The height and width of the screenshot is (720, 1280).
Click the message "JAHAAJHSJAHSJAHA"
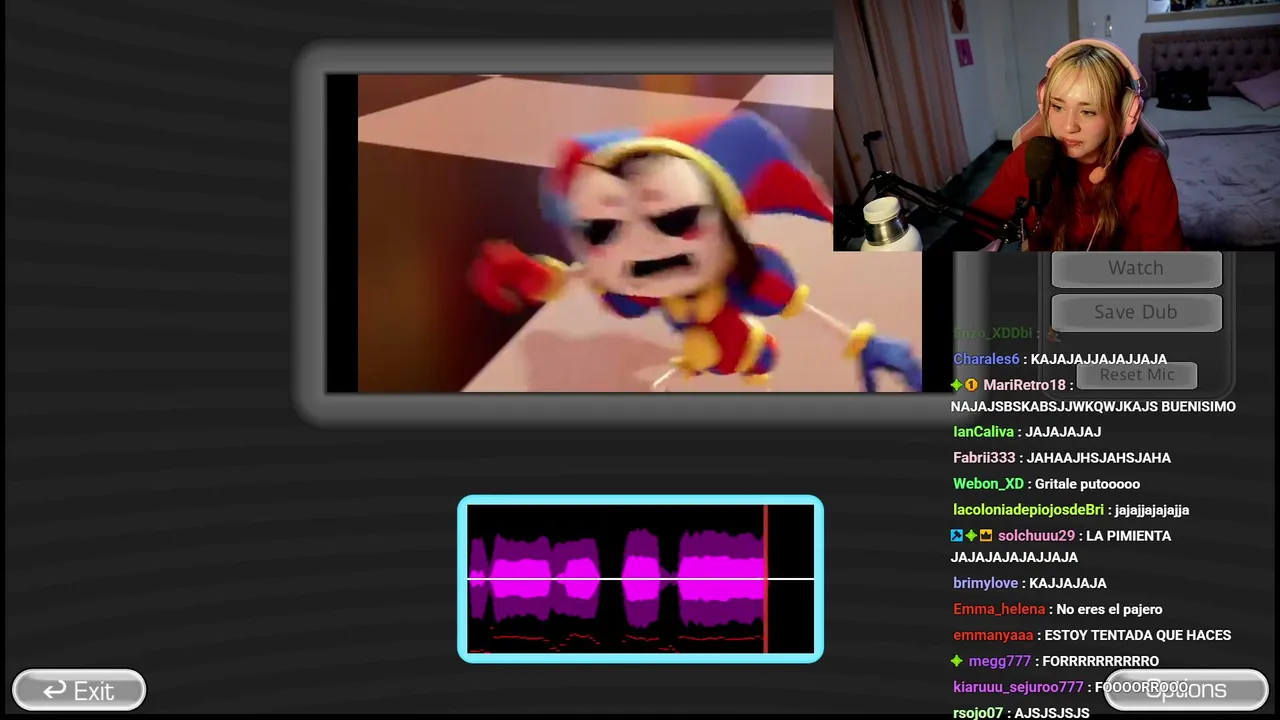(x=1099, y=458)
